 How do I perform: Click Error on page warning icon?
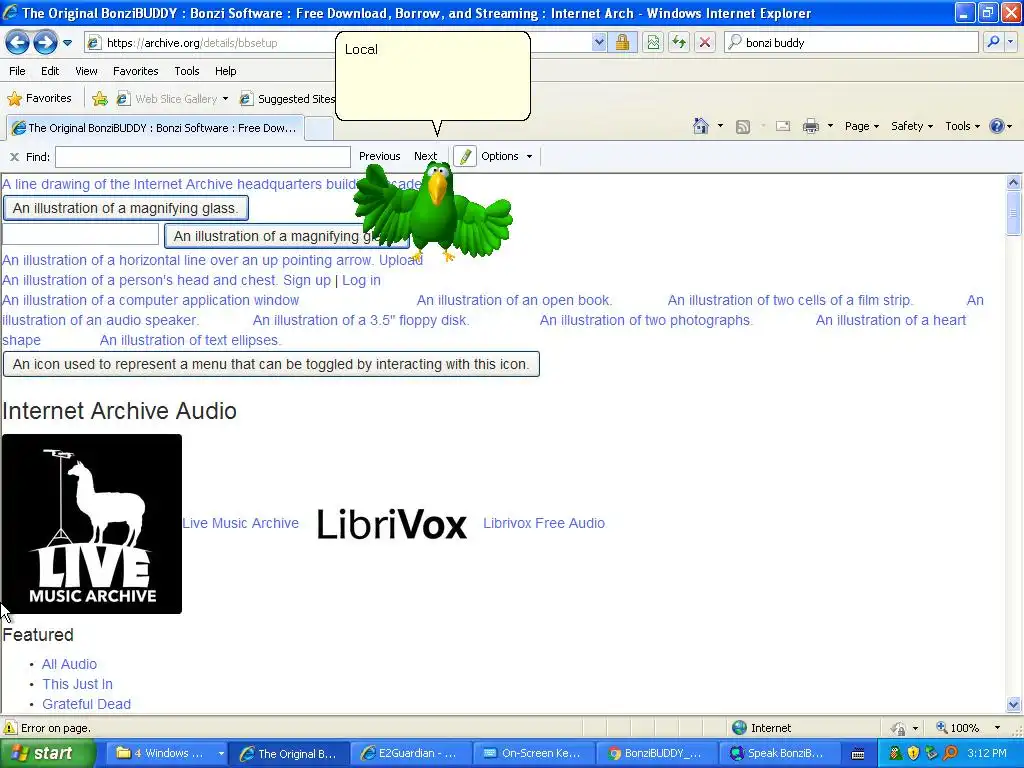pyautogui.click(x=10, y=728)
